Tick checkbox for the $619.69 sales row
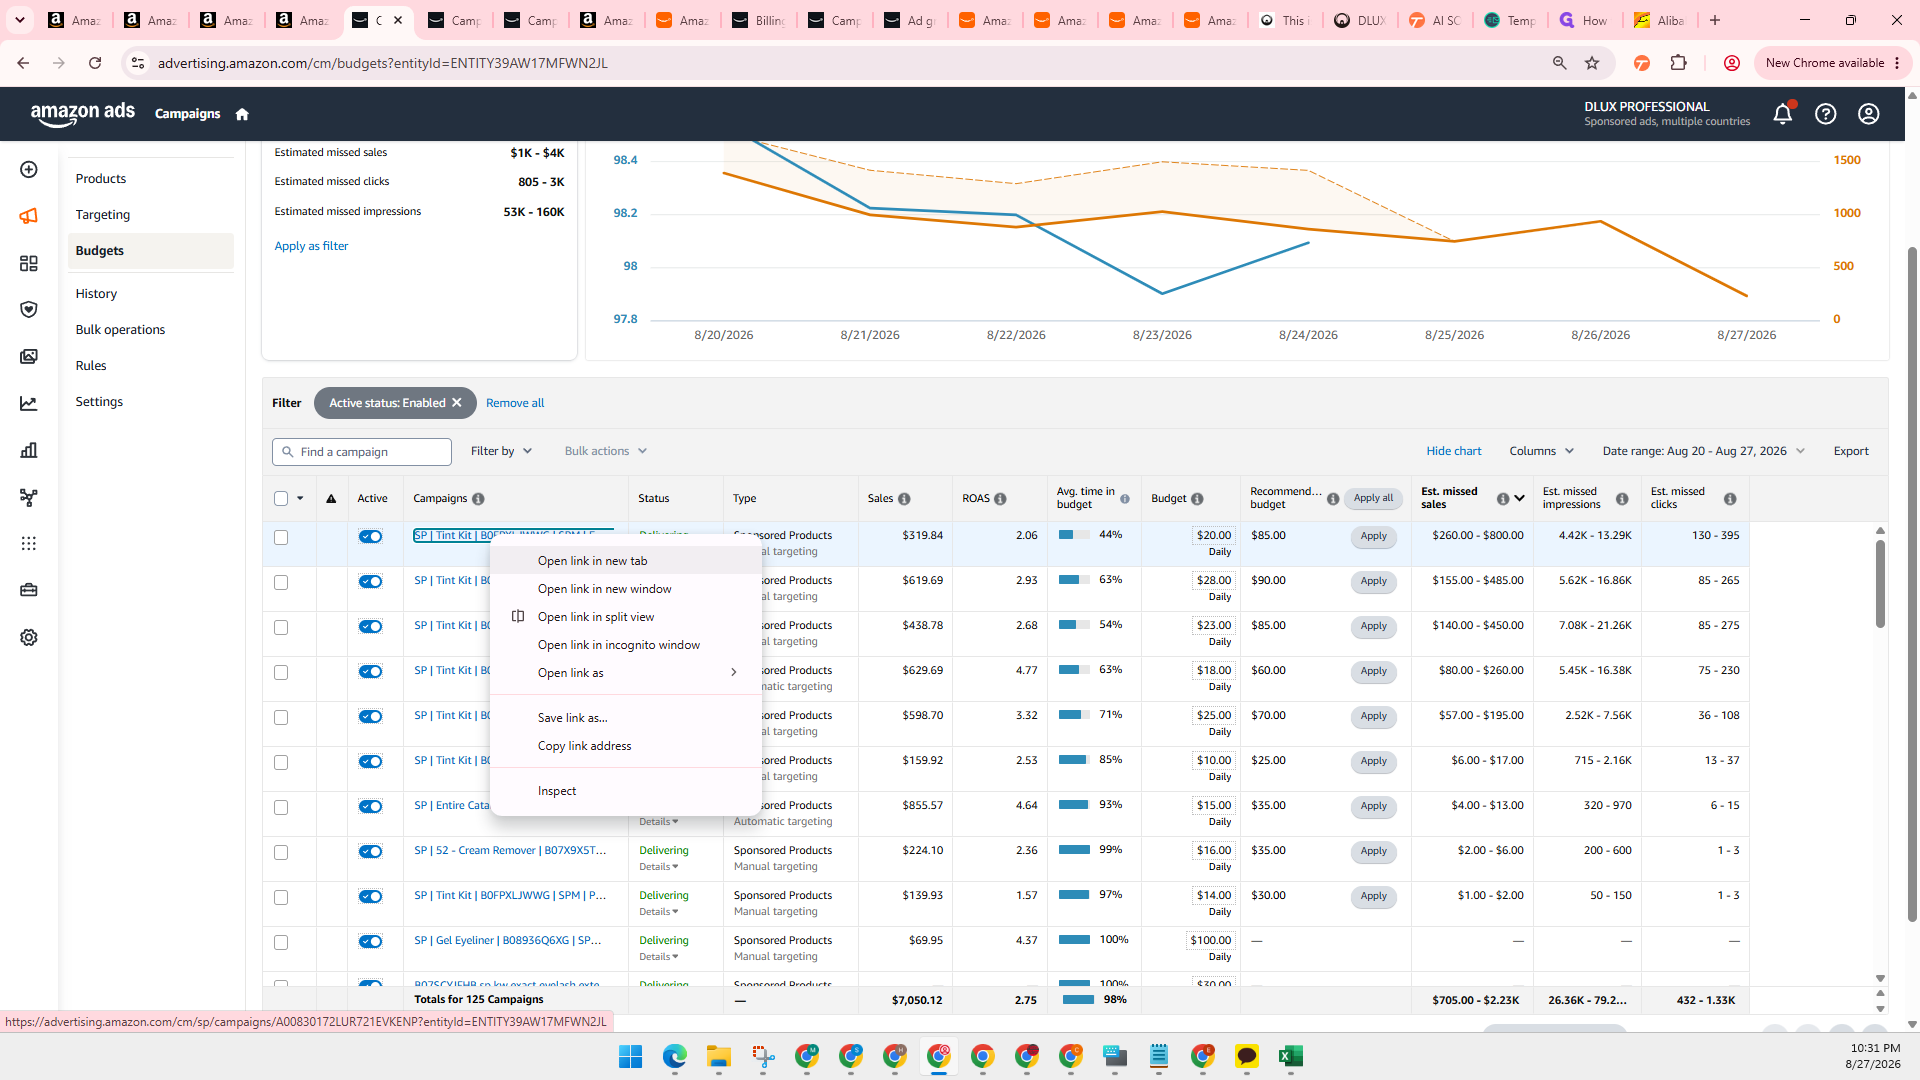Screen dimensions: 1920x1080 point(281,583)
